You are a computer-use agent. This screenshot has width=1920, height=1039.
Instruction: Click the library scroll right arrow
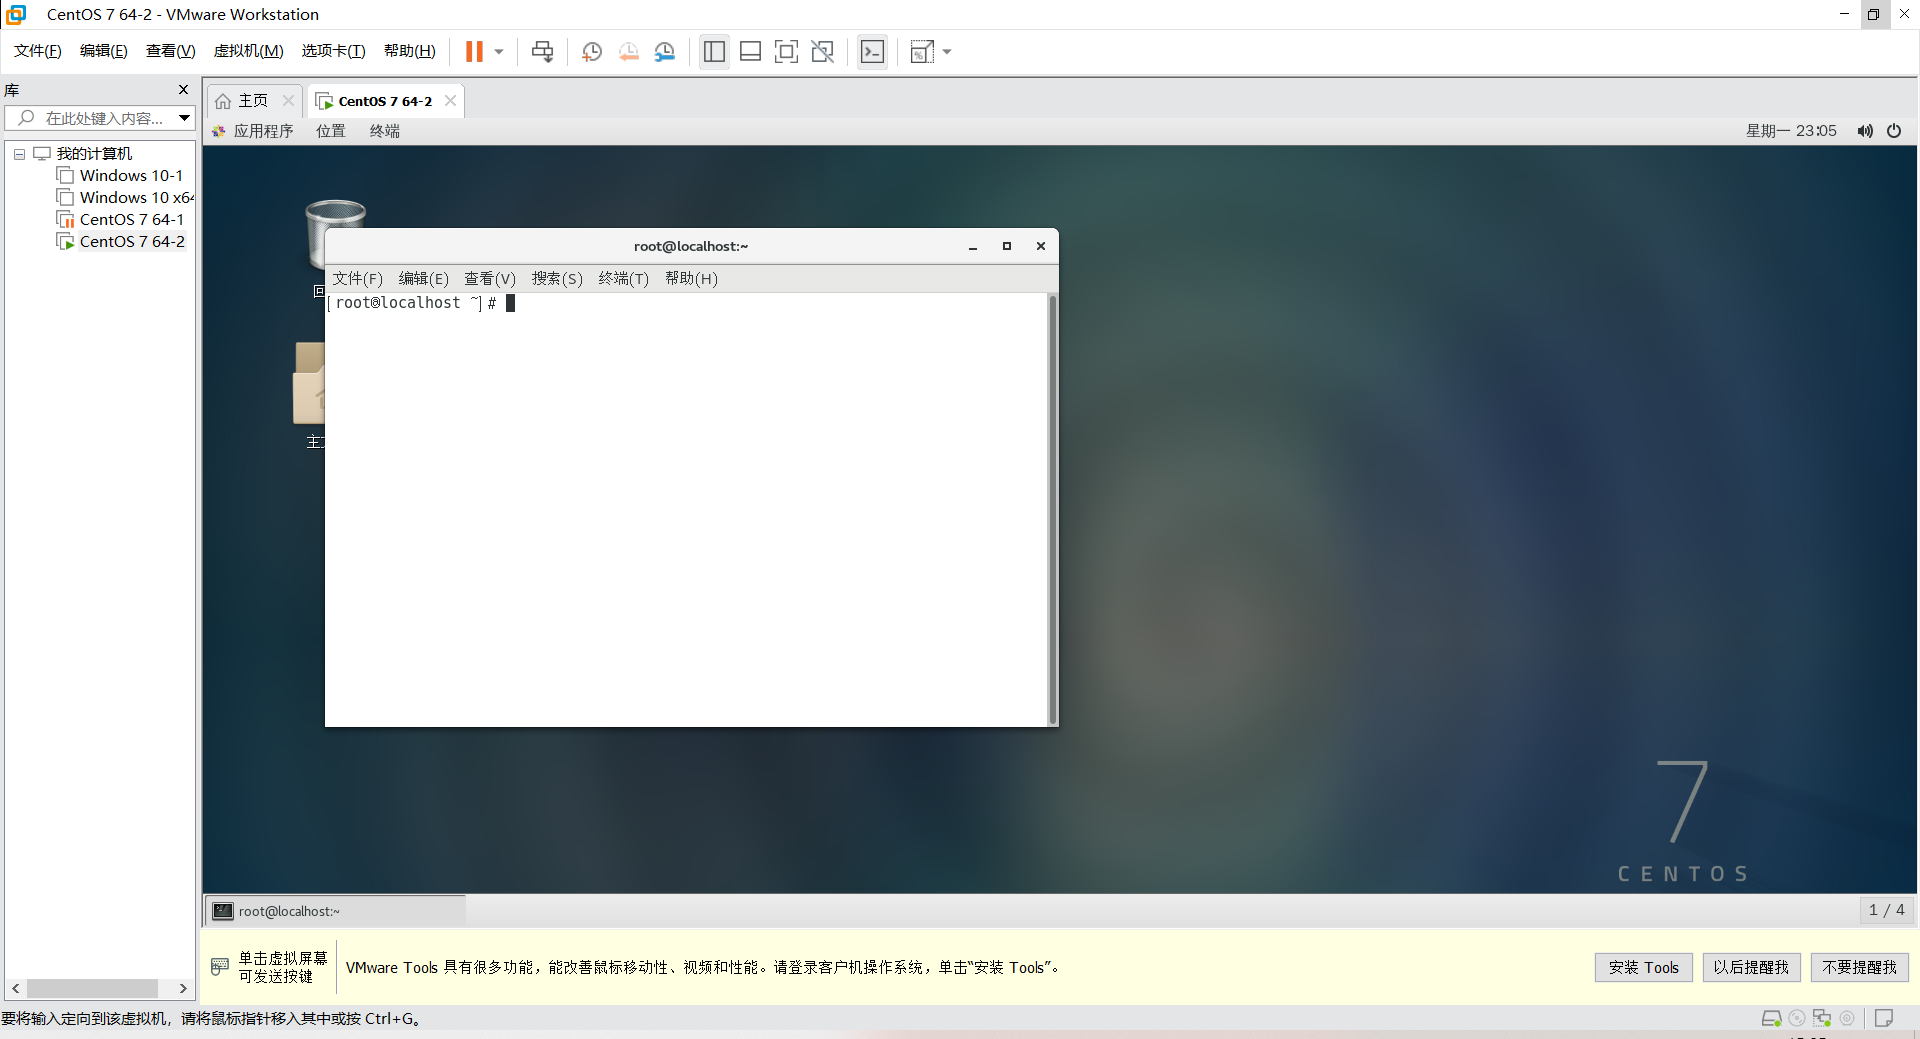coord(183,988)
